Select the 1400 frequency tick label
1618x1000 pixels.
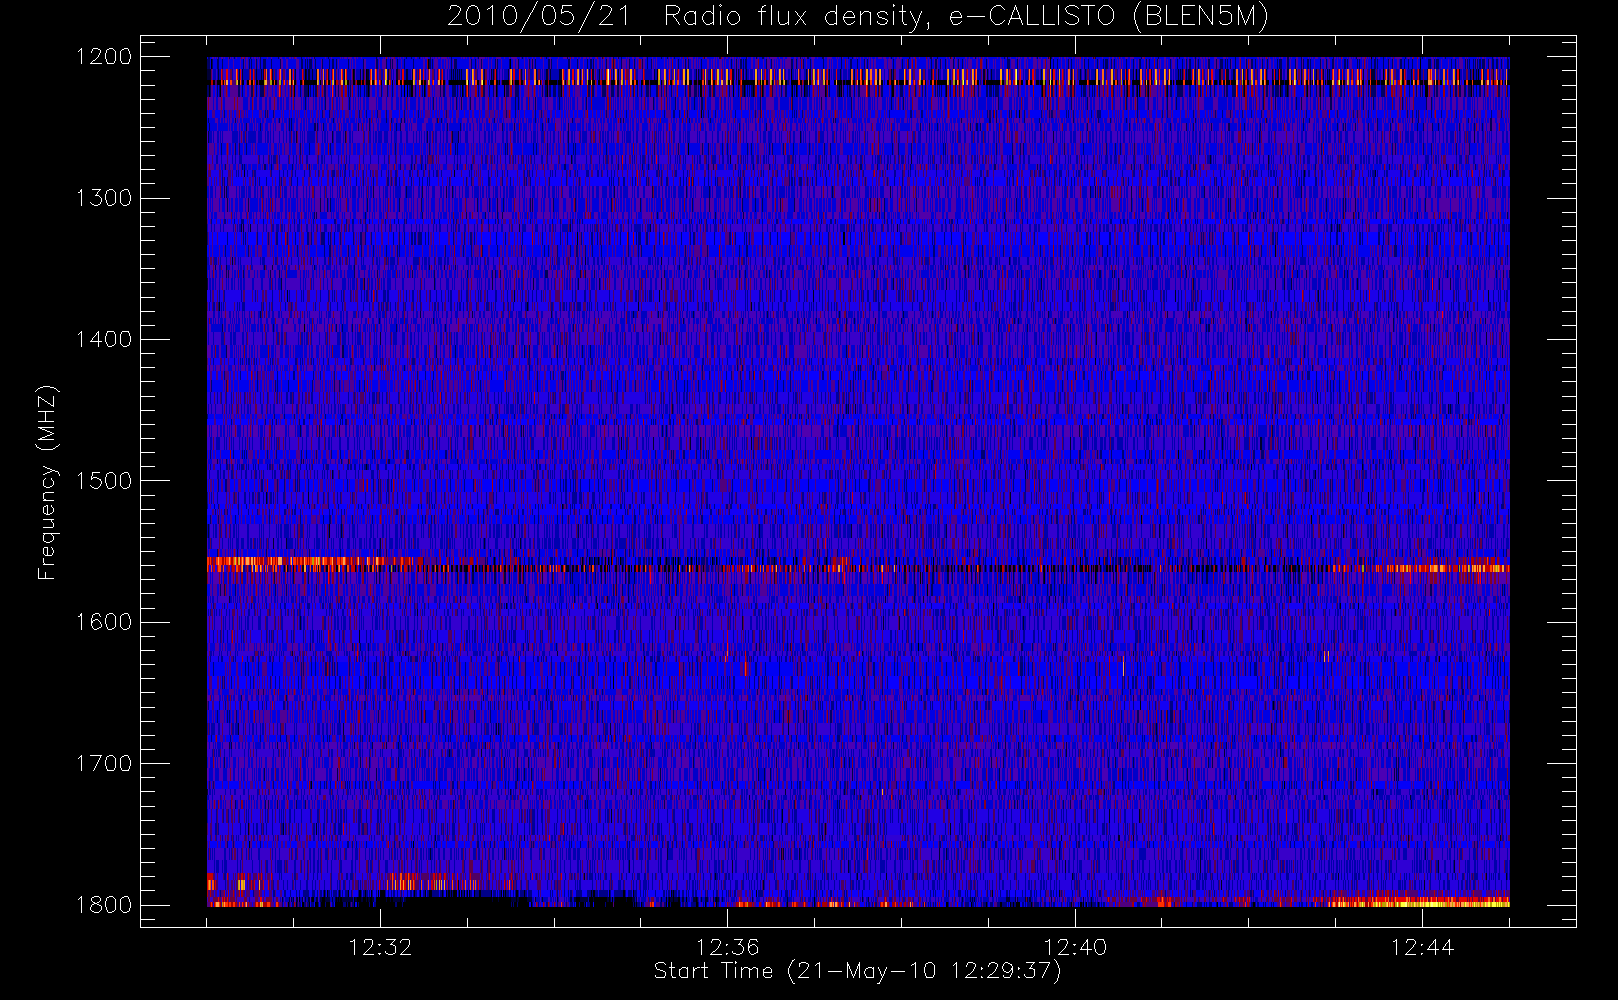point(104,339)
